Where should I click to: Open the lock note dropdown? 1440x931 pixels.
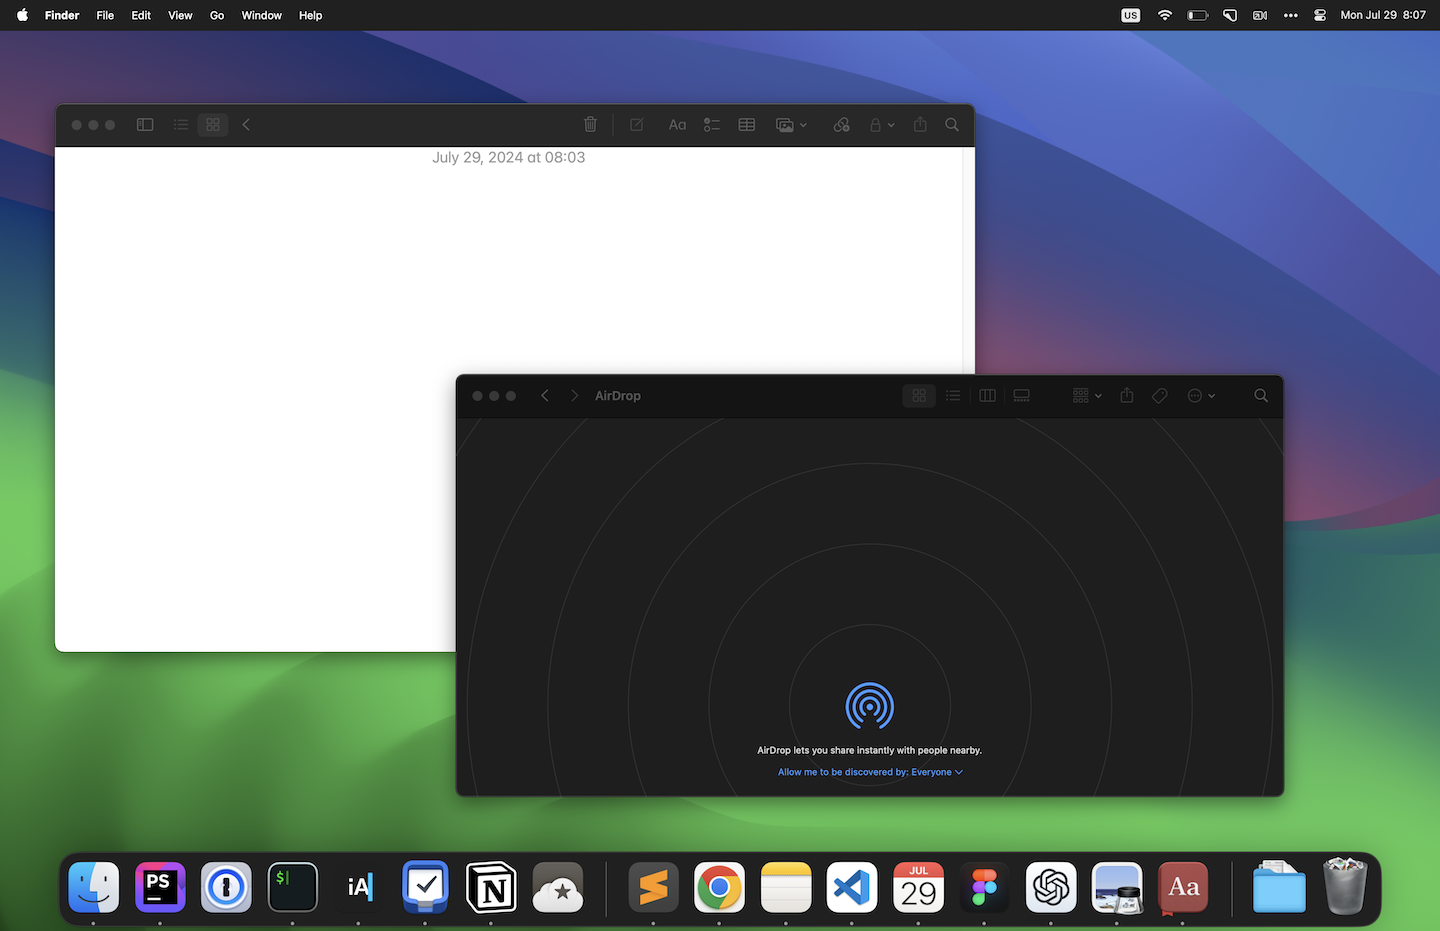click(881, 125)
